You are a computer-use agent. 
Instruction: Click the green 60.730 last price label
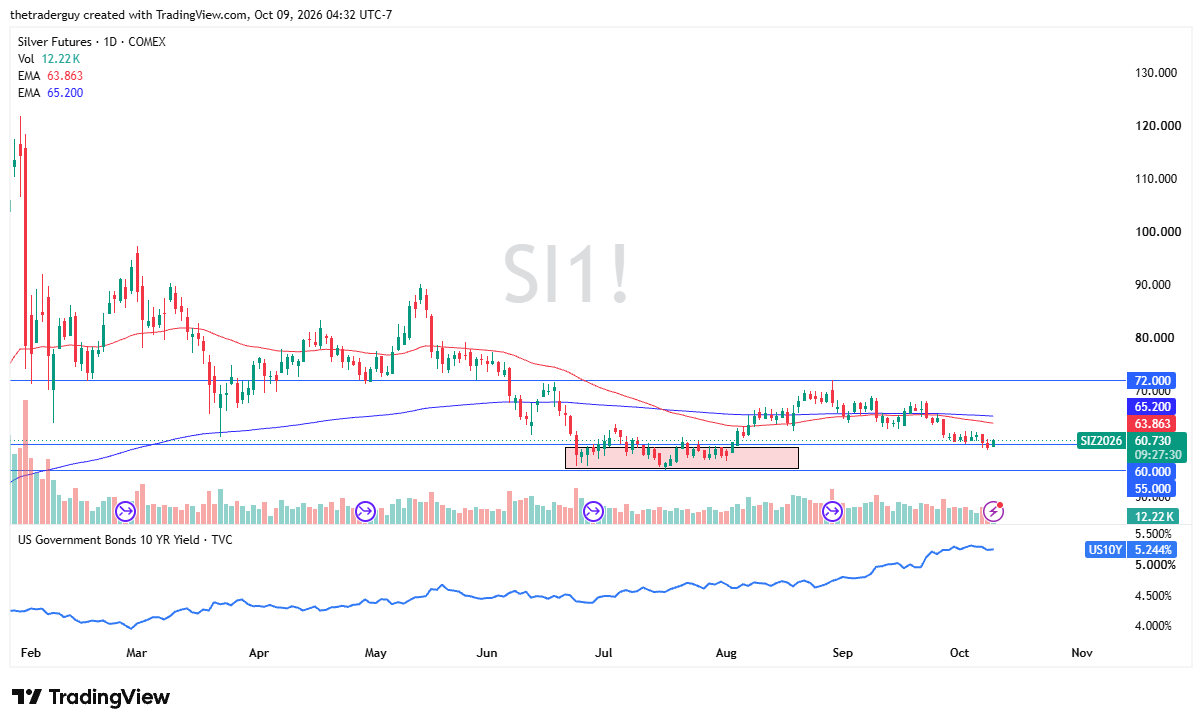click(x=1158, y=441)
